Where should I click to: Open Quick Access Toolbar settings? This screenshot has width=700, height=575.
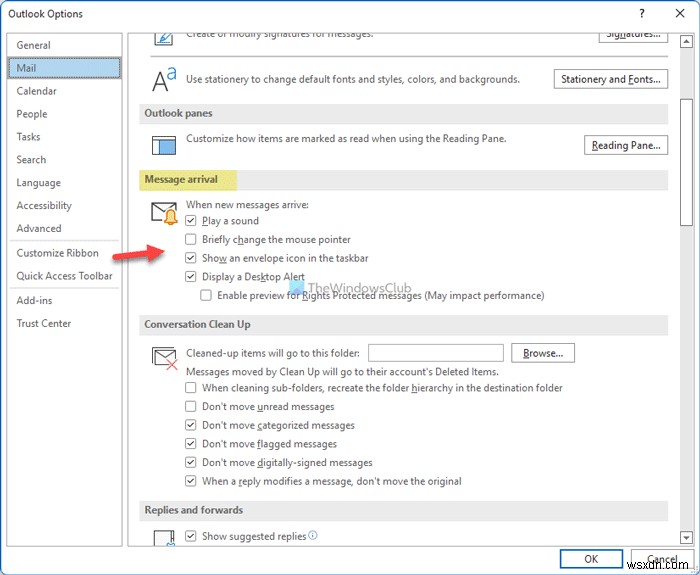coord(64,276)
